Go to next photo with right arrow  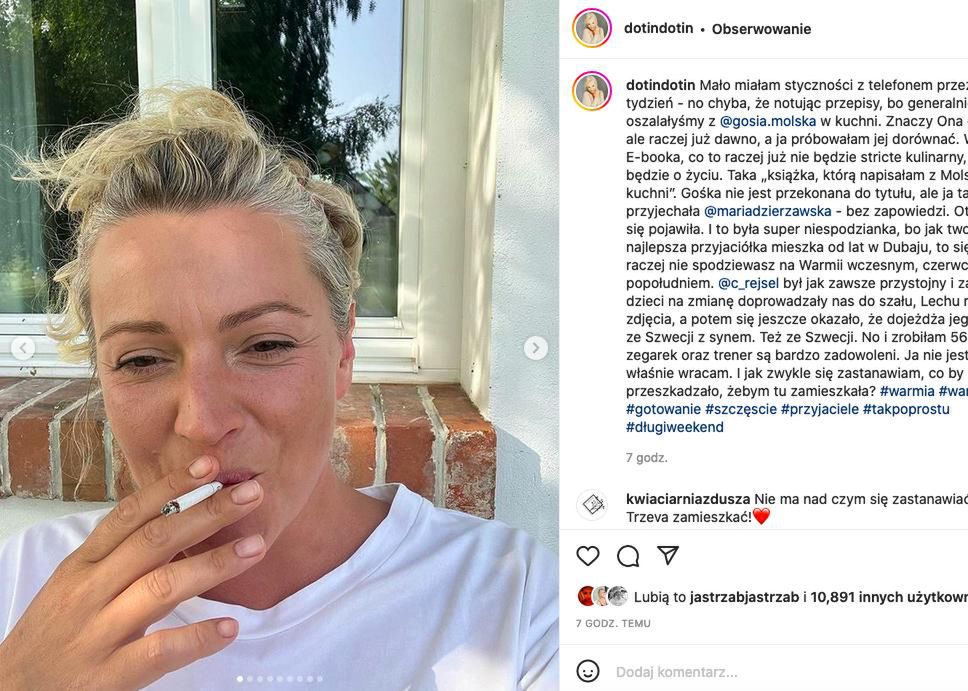point(535,348)
